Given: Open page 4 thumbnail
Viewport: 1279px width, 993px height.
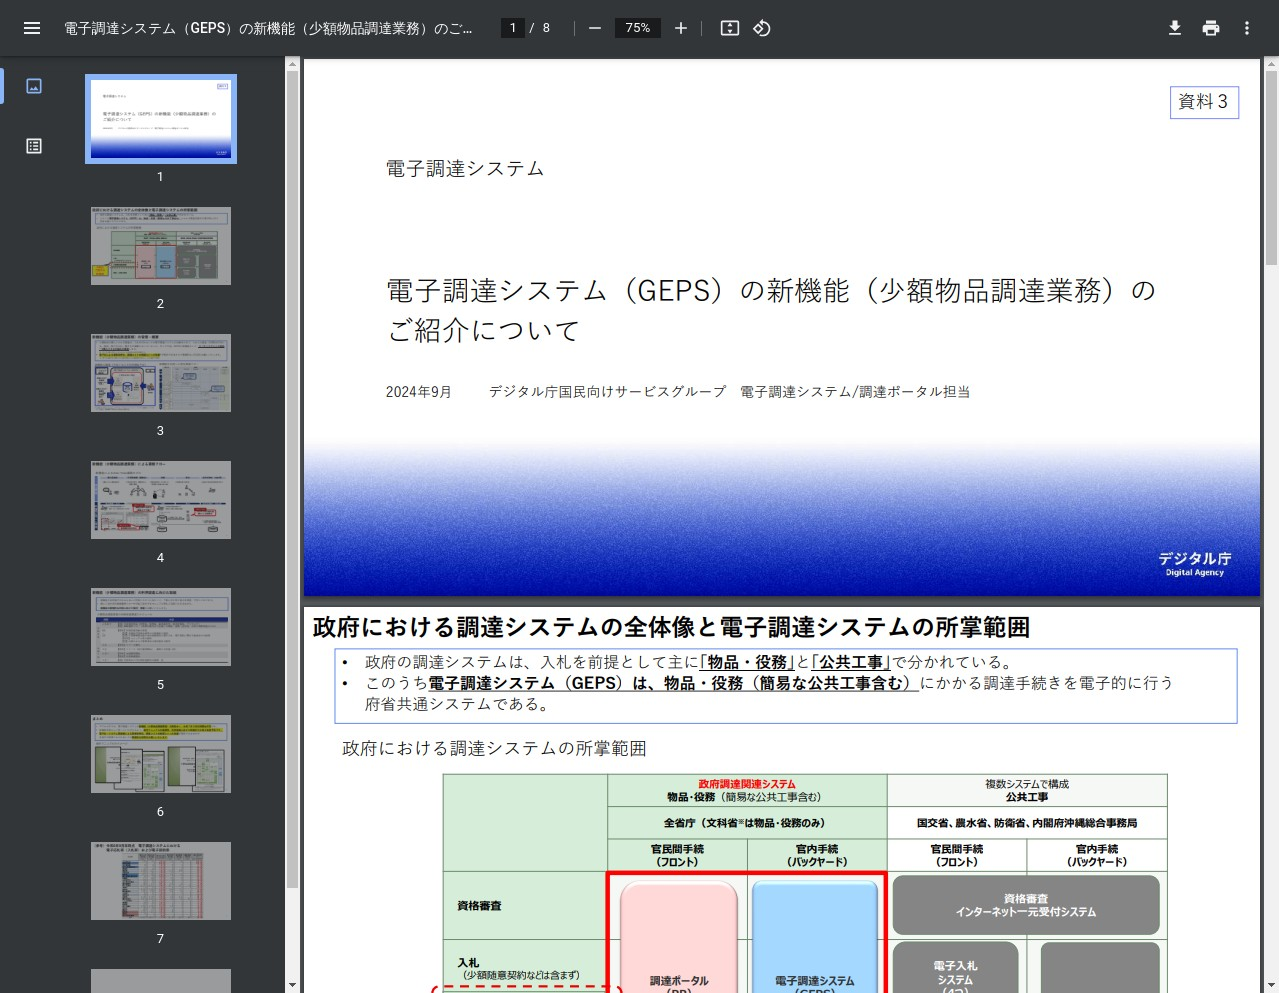Looking at the screenshot, I should [x=161, y=500].
